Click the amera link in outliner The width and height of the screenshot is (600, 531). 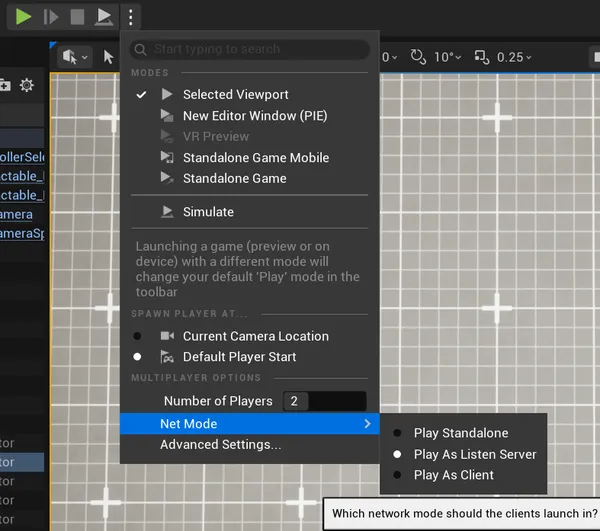pyautogui.click(x=16, y=214)
